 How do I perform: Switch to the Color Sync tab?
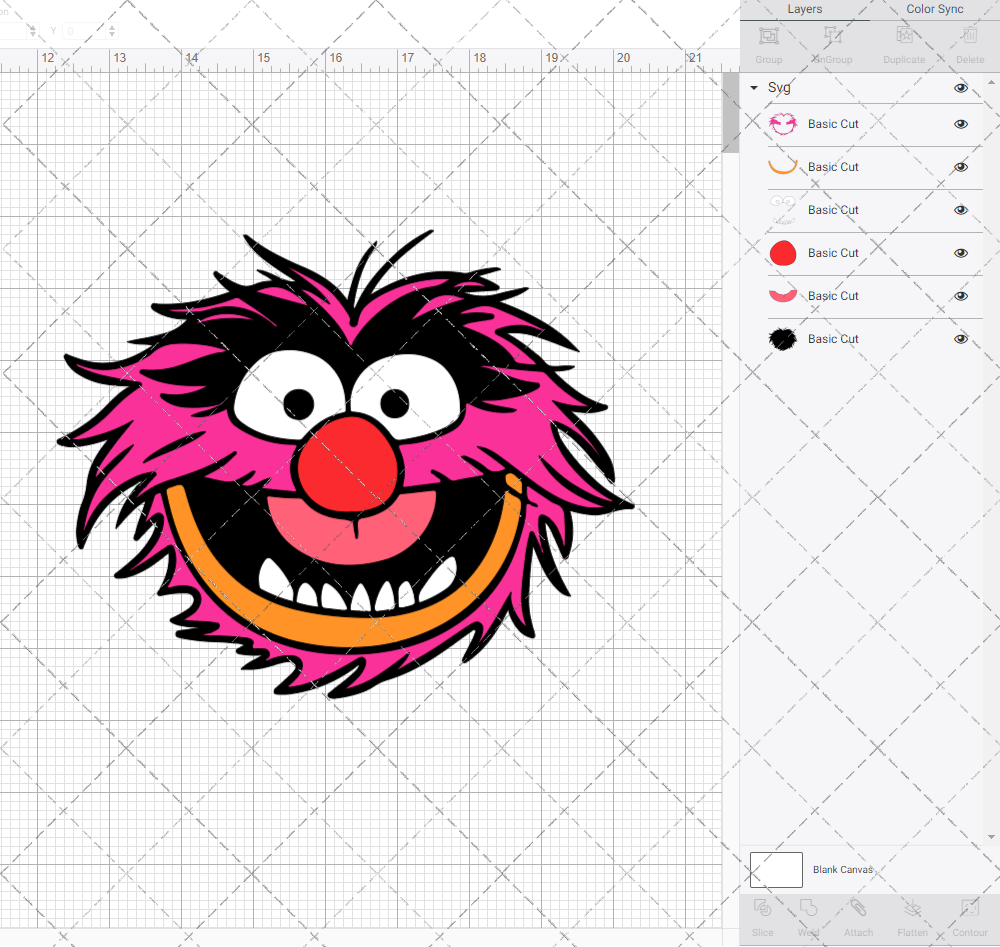(x=934, y=9)
